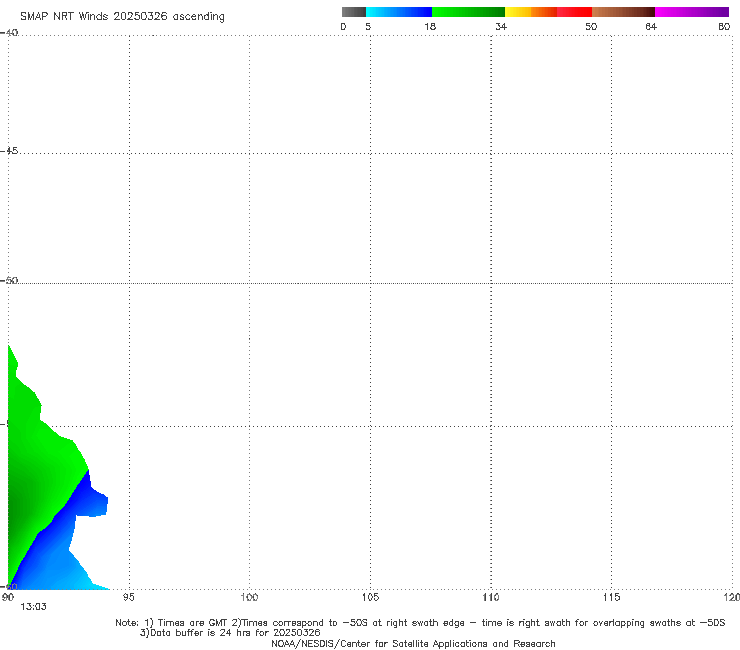This screenshot has height=650, width=740.
Task: Click the swath time label '13:03'
Action: (34, 607)
